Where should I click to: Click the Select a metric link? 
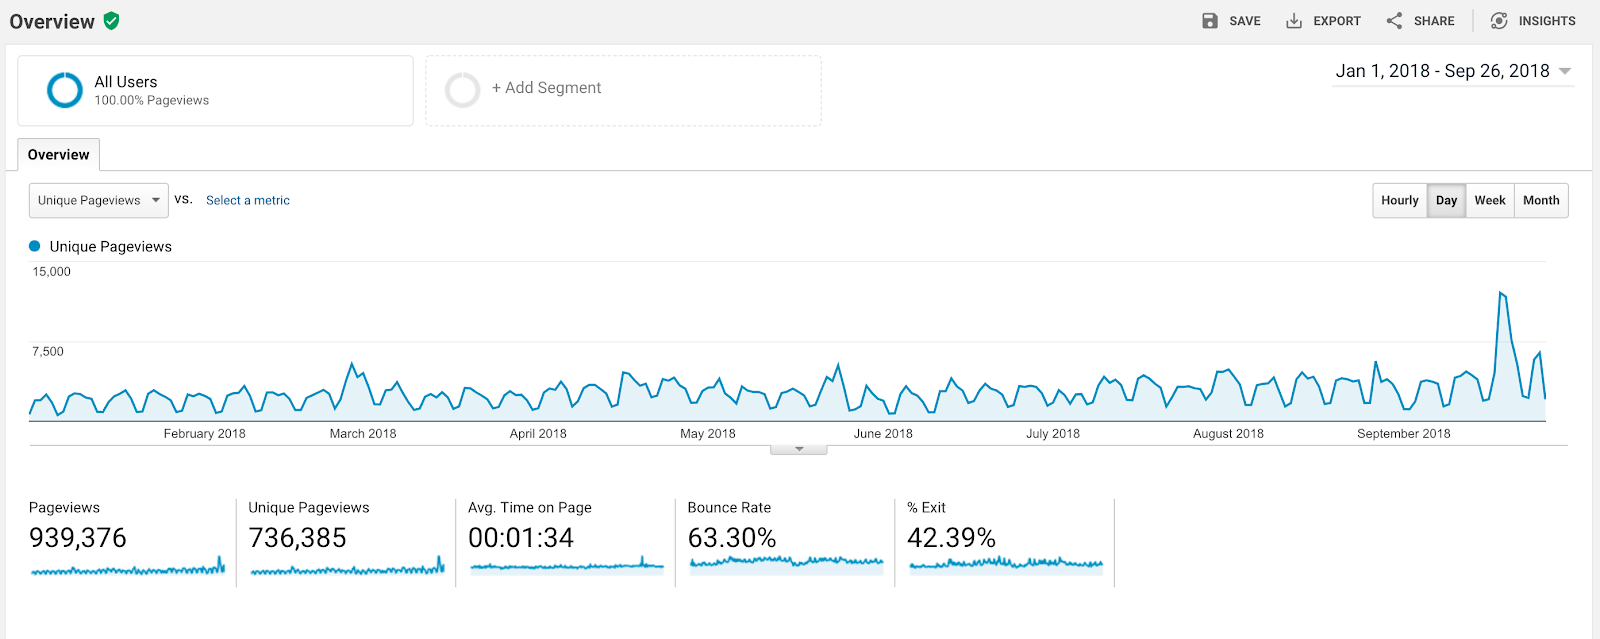pyautogui.click(x=247, y=200)
